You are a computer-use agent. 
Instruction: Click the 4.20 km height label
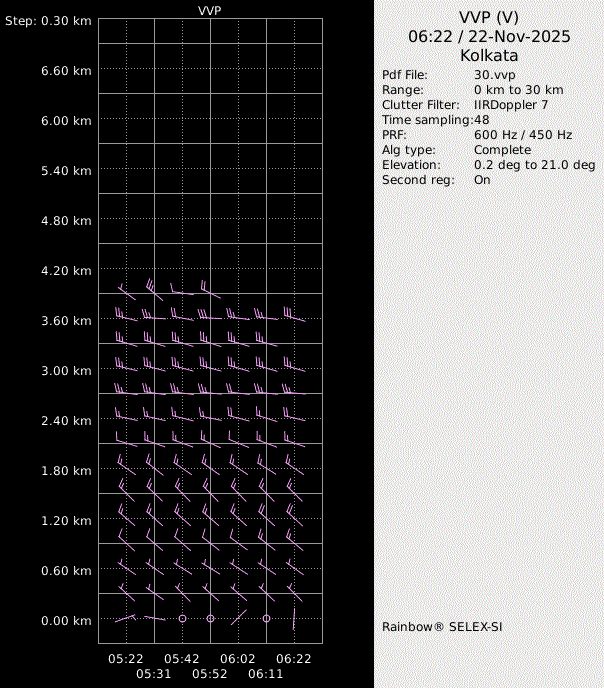(x=67, y=270)
